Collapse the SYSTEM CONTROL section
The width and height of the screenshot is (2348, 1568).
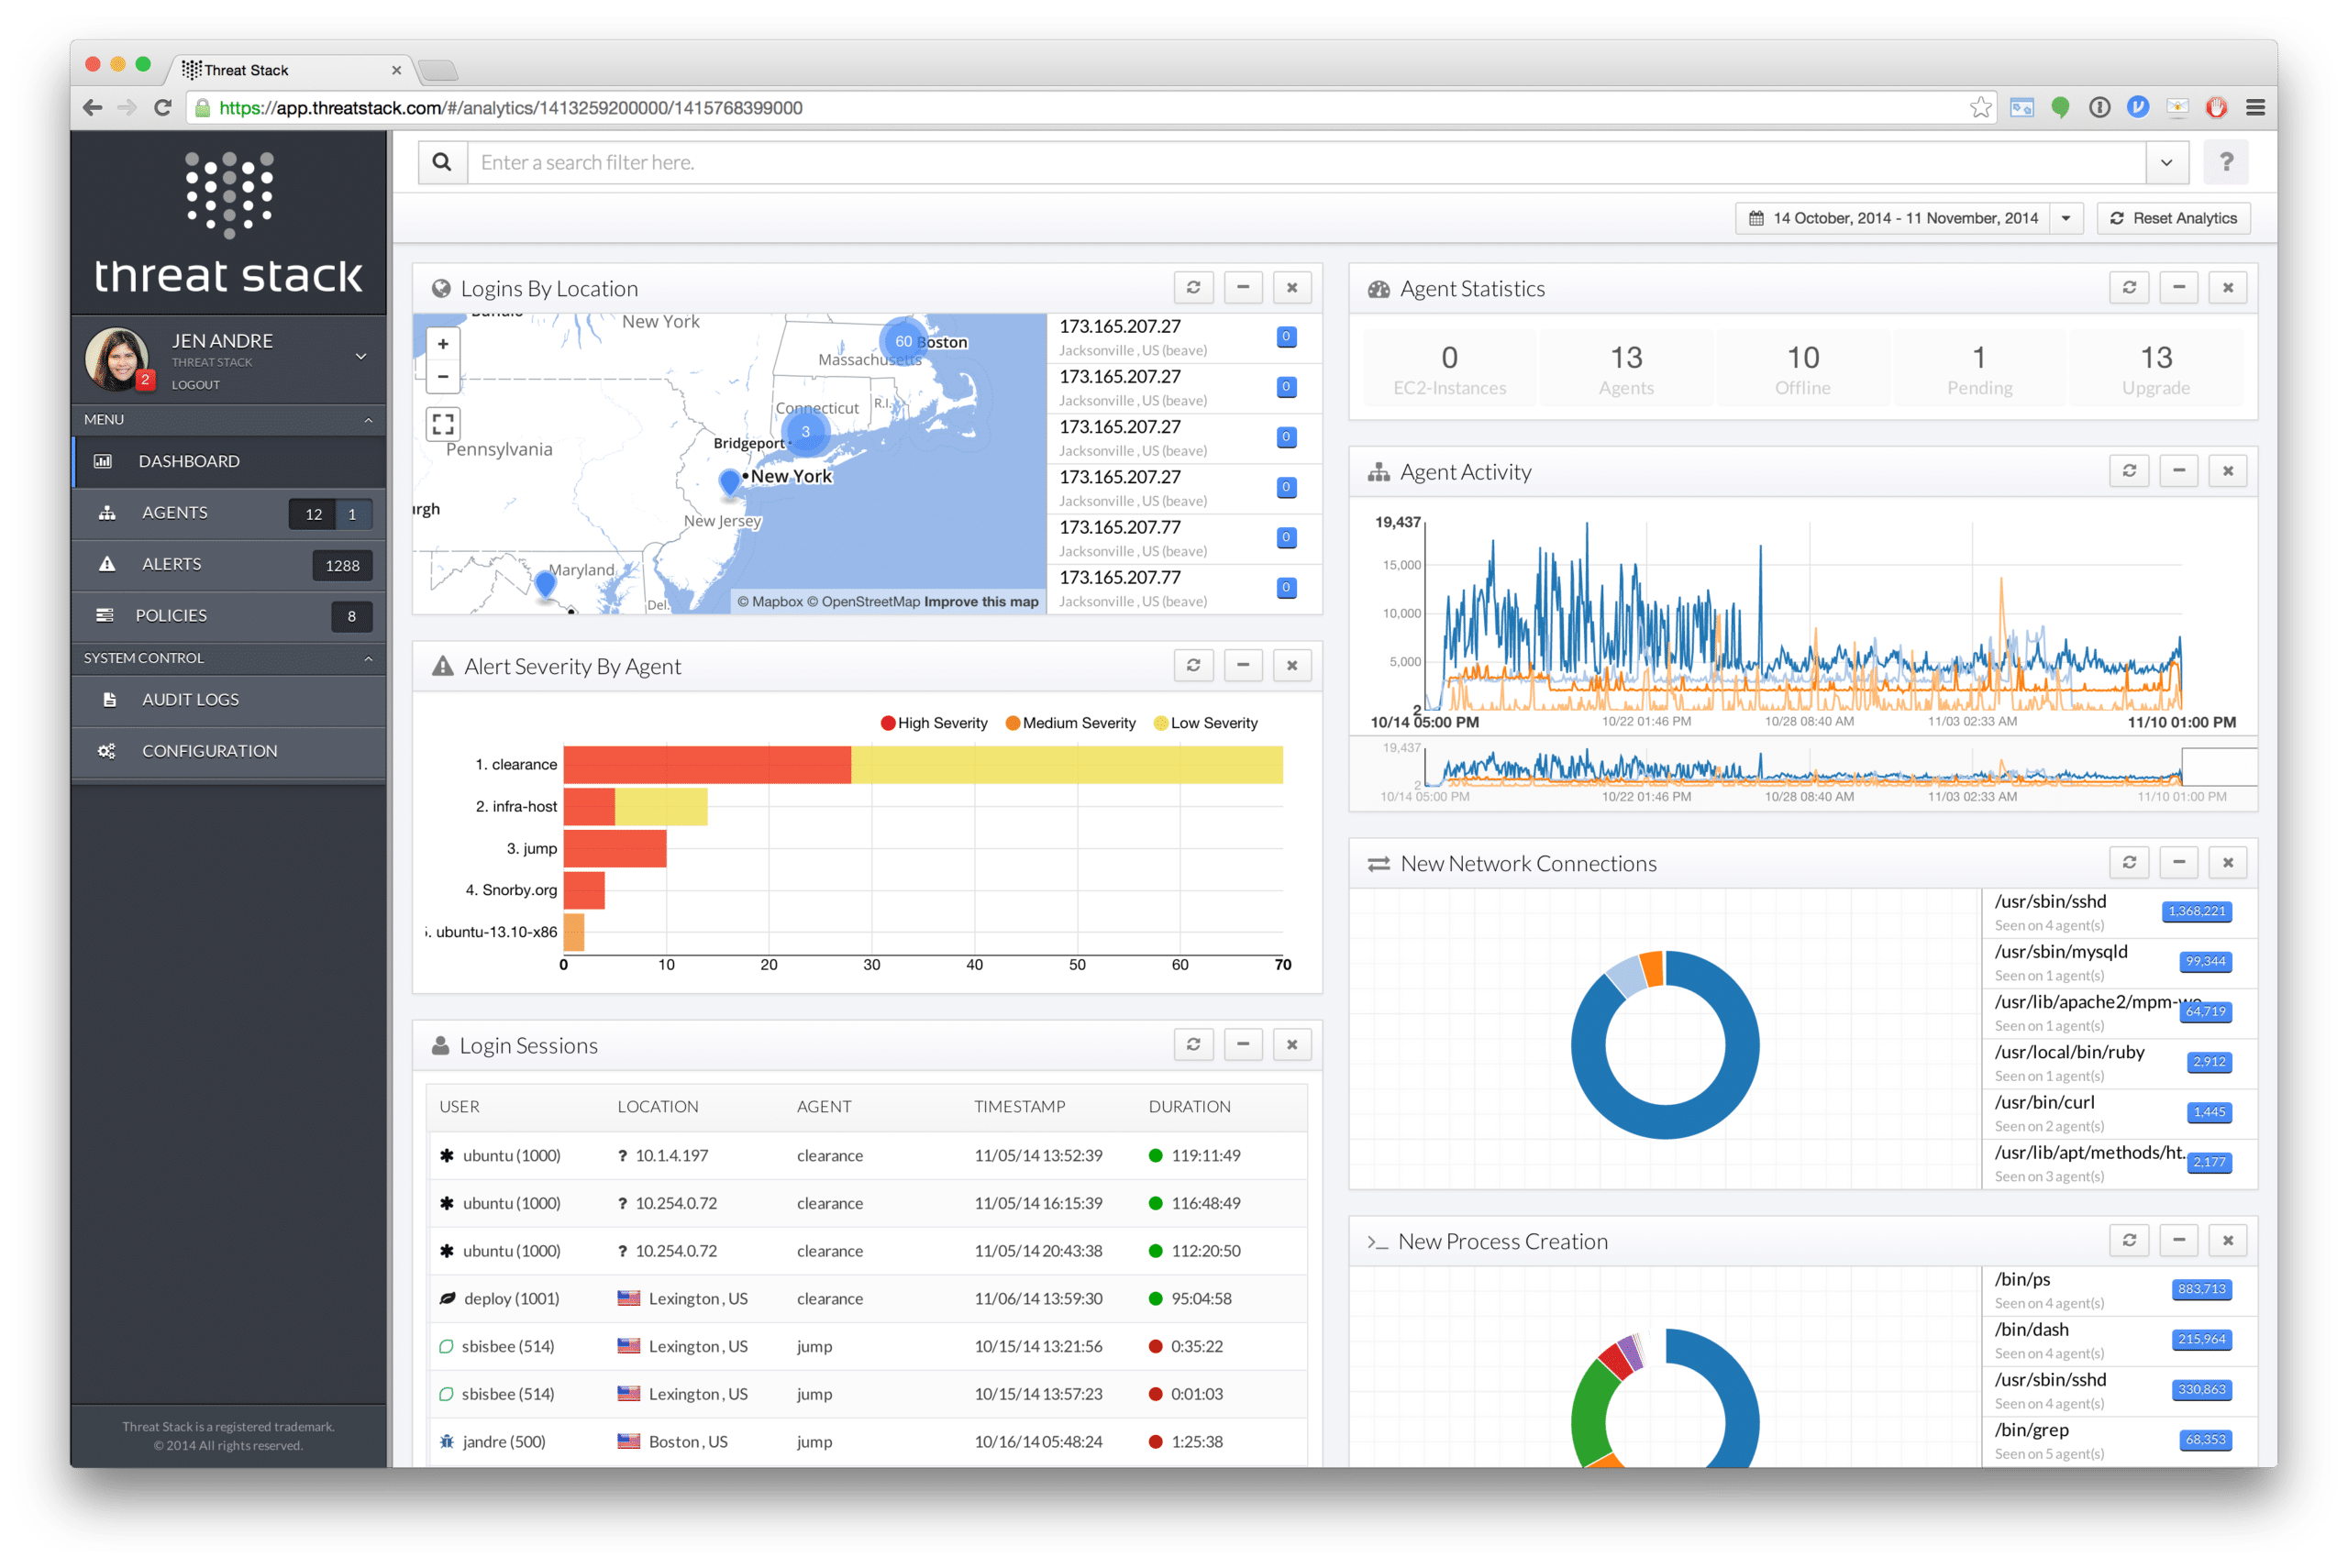click(x=368, y=658)
